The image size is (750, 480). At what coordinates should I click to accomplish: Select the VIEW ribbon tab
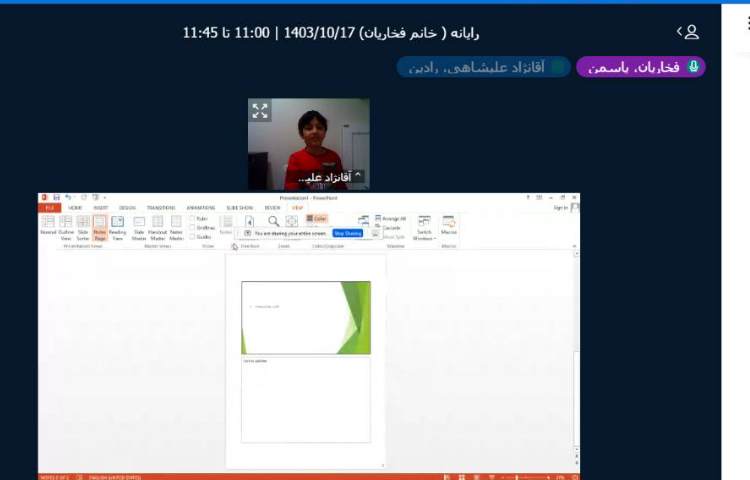[298, 208]
